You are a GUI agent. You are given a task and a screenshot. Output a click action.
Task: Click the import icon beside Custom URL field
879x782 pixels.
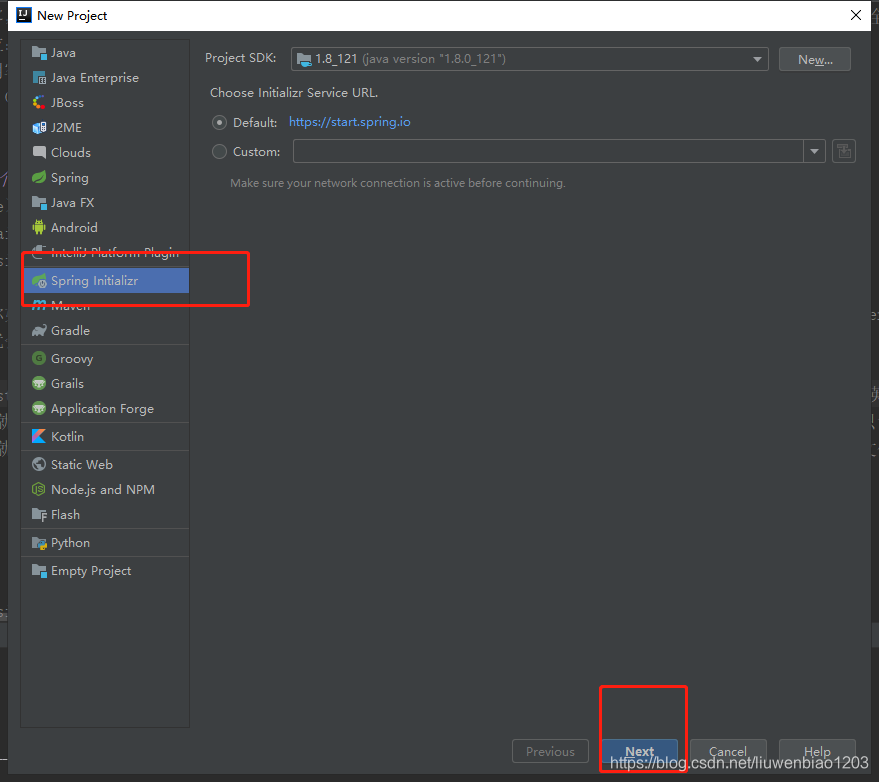(844, 151)
